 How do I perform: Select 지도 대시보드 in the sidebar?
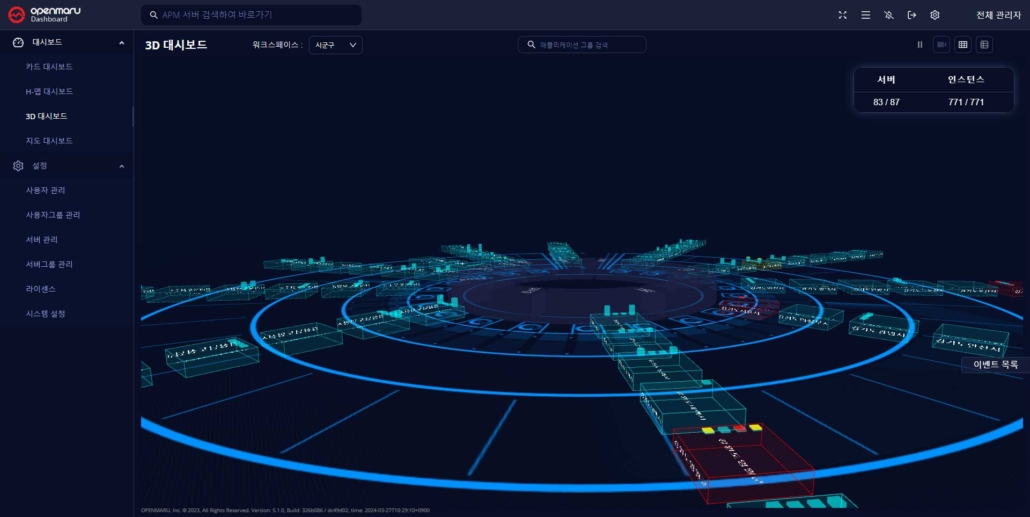49,141
